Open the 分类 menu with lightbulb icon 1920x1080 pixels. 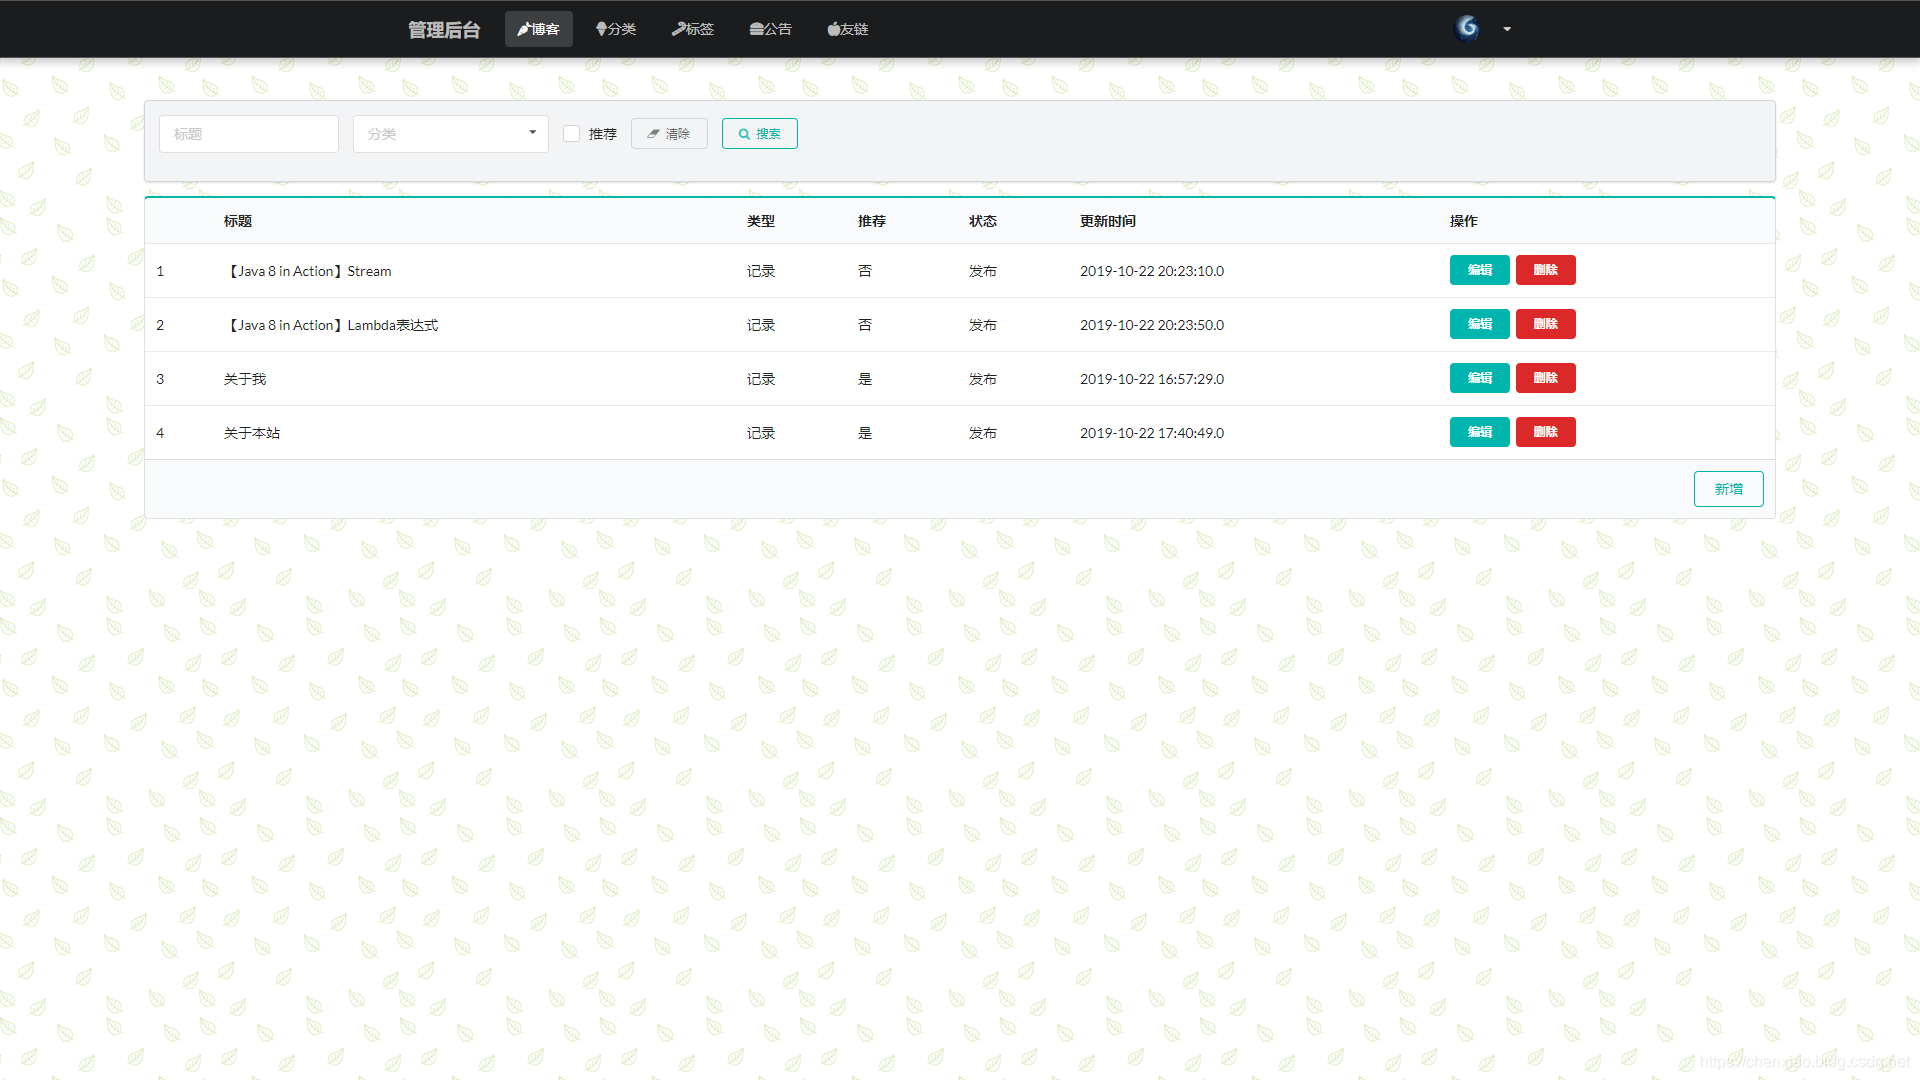click(616, 29)
